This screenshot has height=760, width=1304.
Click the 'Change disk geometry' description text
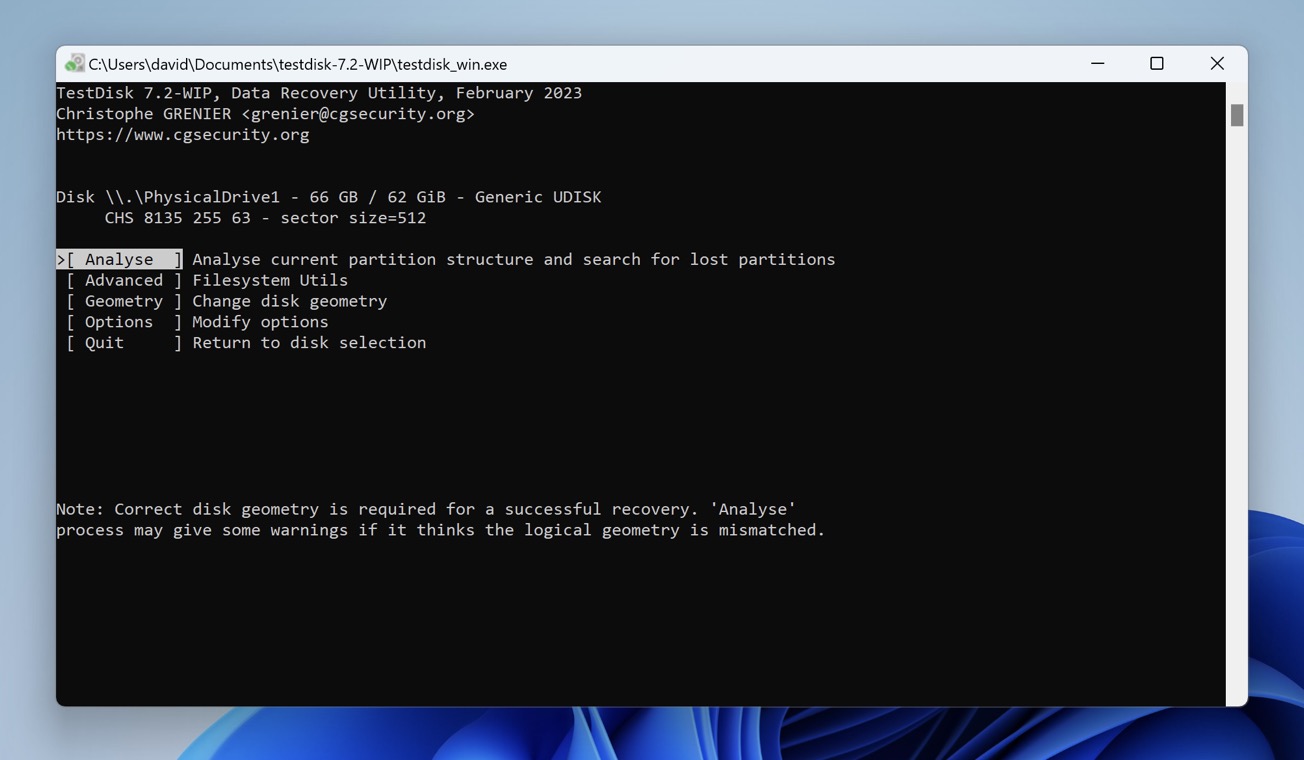pyautogui.click(x=290, y=301)
